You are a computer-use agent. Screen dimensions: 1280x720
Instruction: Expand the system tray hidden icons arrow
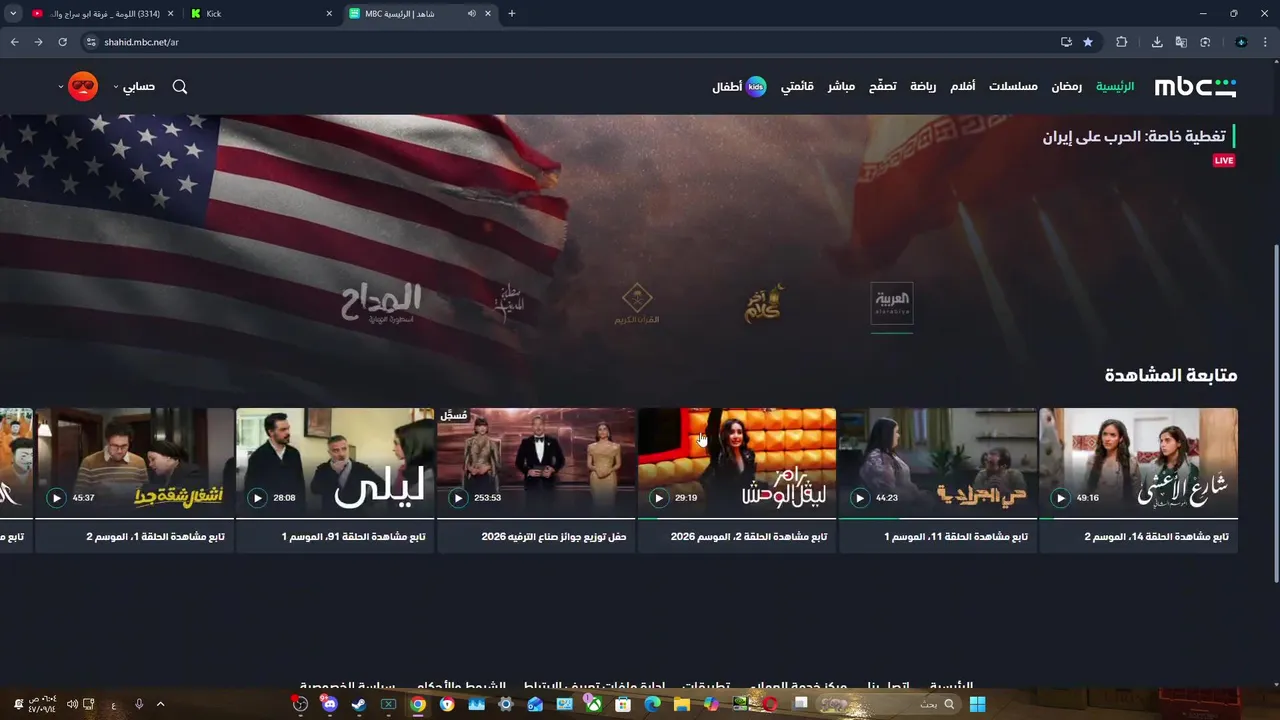coord(160,704)
